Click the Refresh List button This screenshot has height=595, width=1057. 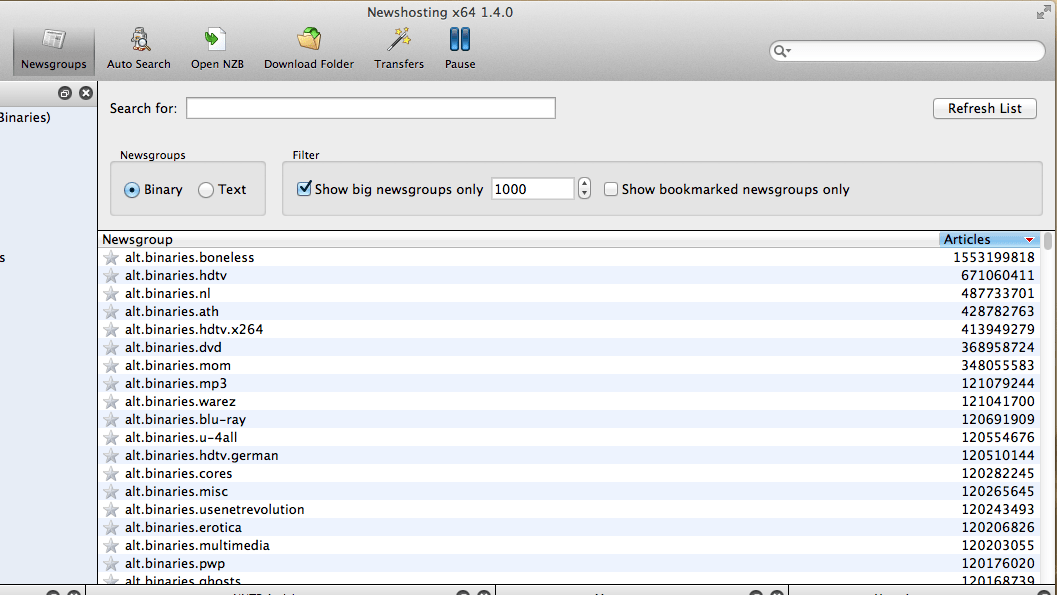point(985,108)
